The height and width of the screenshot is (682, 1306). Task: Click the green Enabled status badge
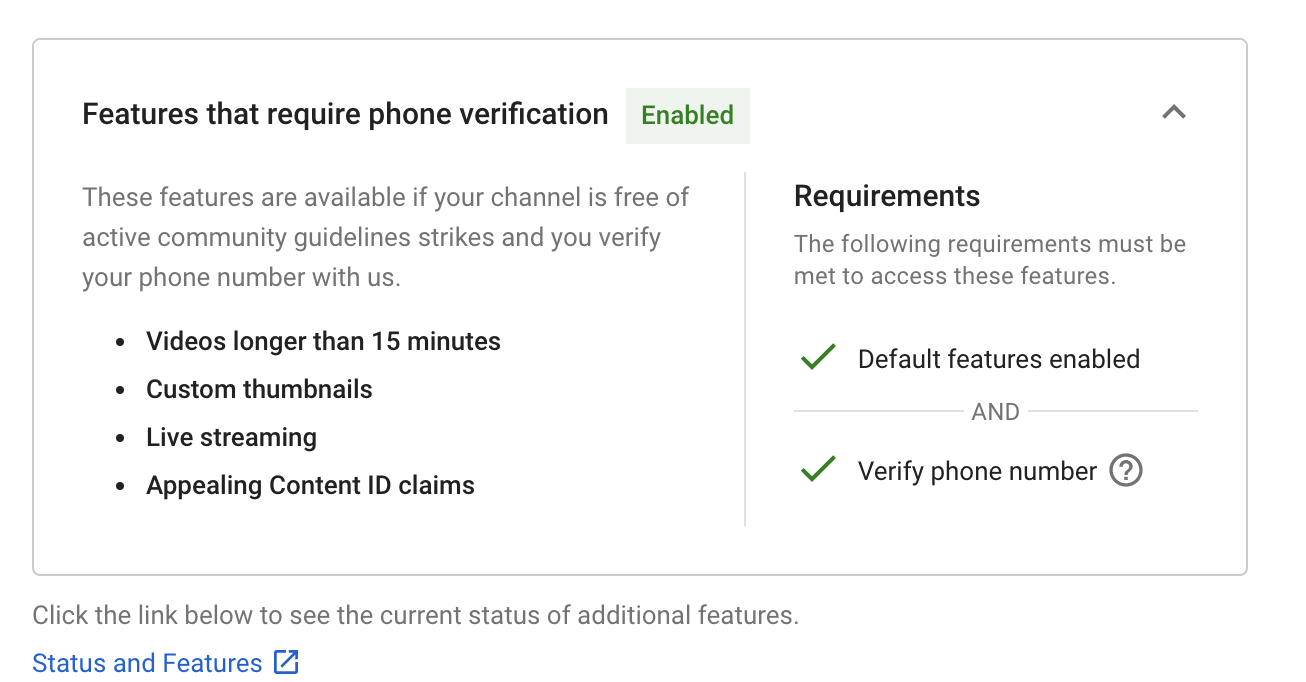click(688, 115)
